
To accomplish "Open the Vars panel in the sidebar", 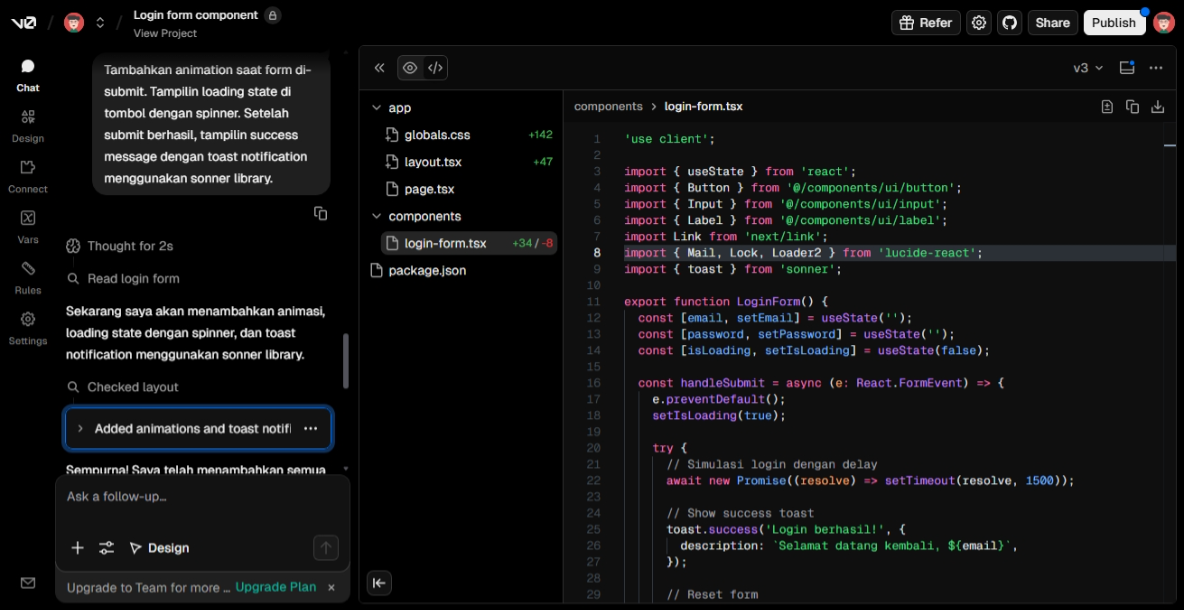I will click(27, 224).
